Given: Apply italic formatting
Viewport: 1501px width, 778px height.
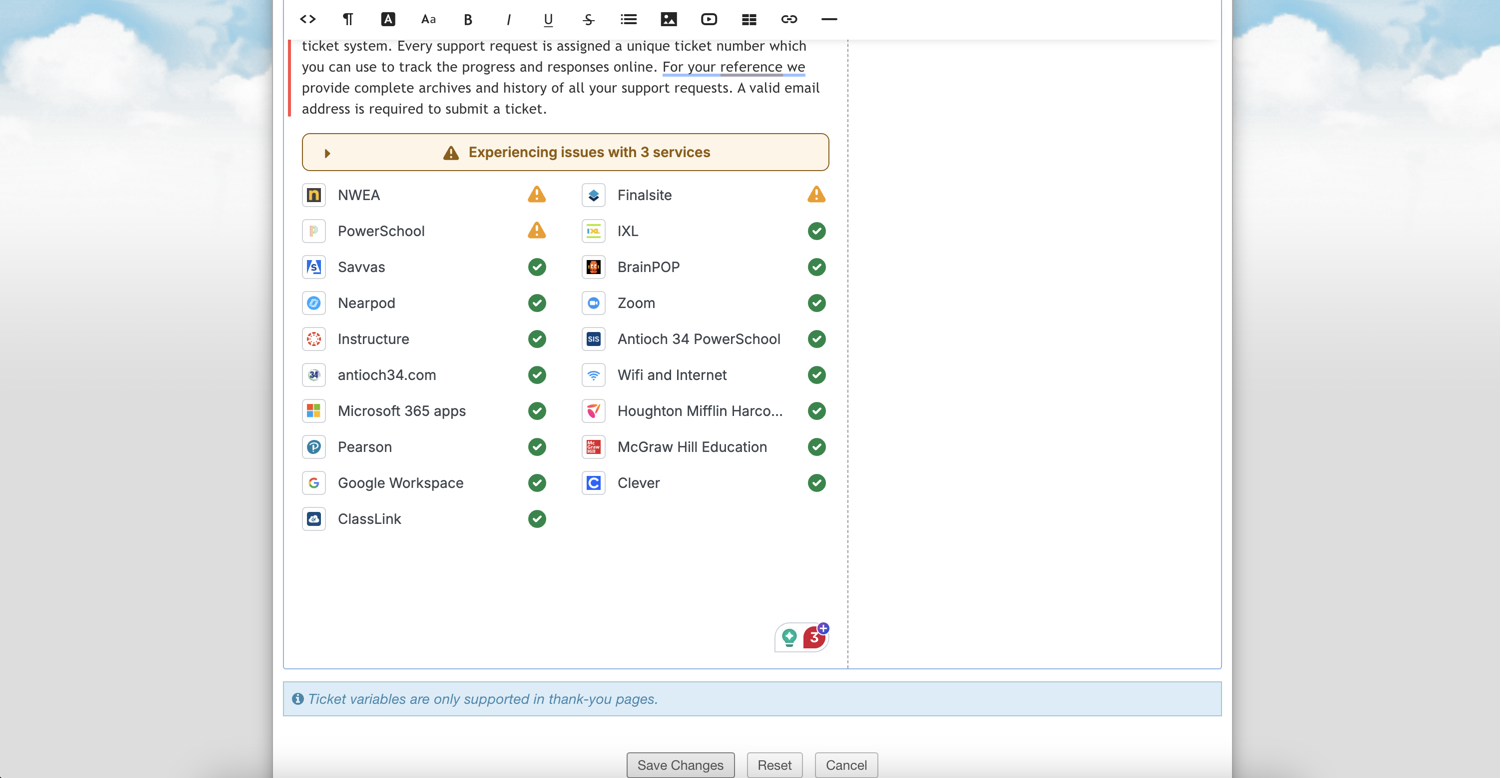Looking at the screenshot, I should click(x=508, y=19).
